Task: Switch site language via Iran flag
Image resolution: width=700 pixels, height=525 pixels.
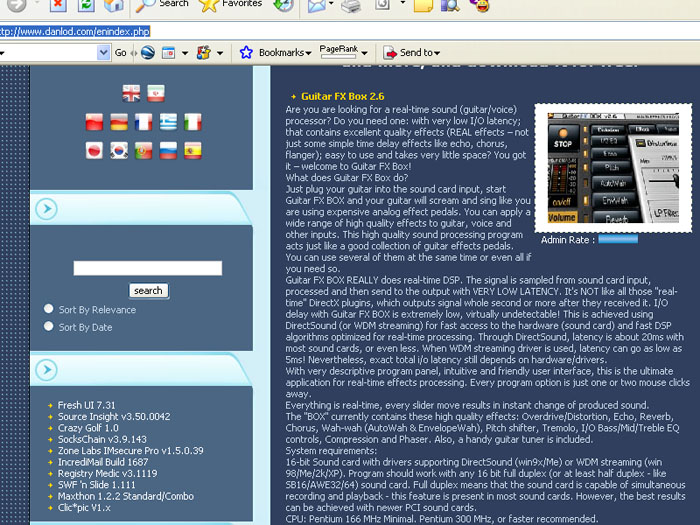Action: [156, 93]
